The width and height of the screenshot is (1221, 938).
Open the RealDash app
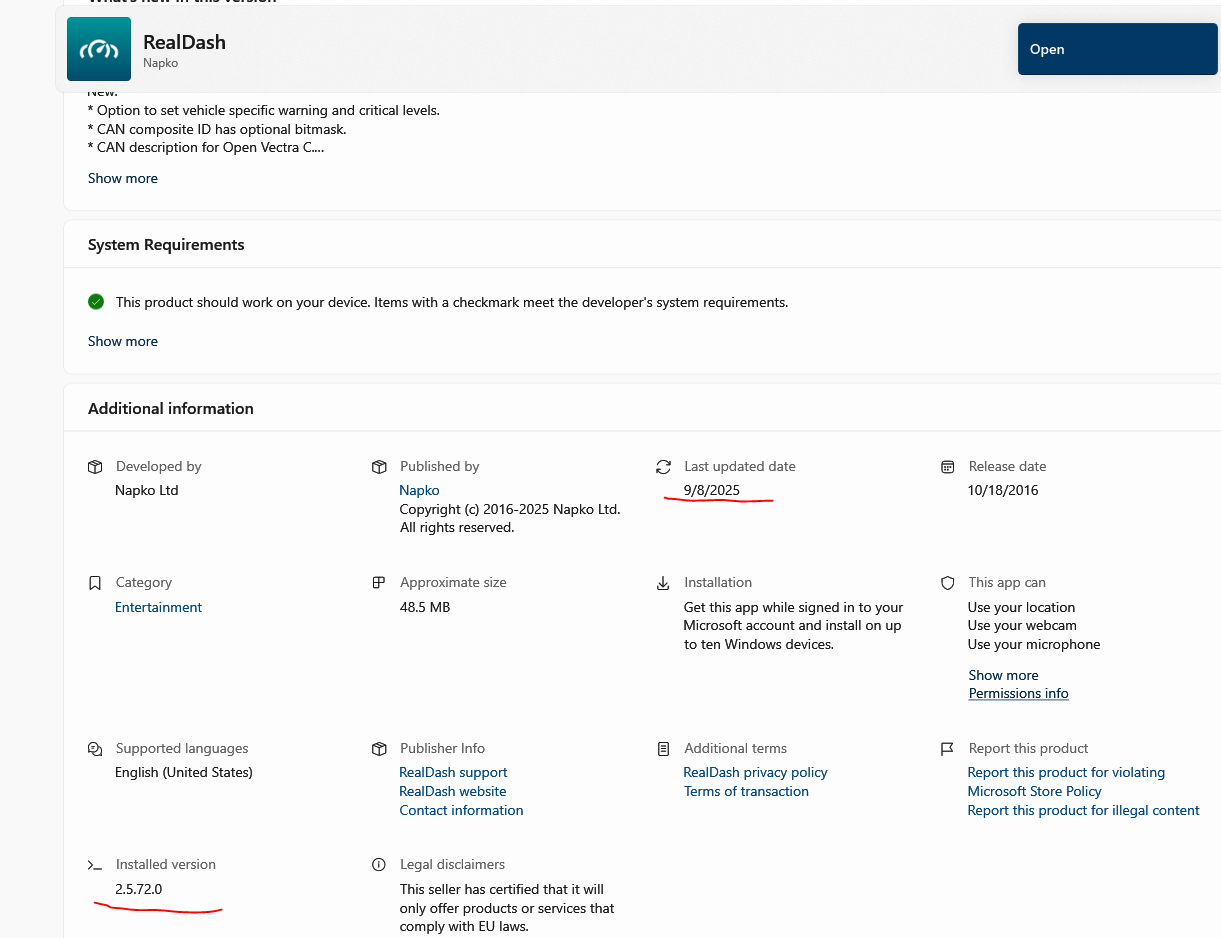[1117, 49]
